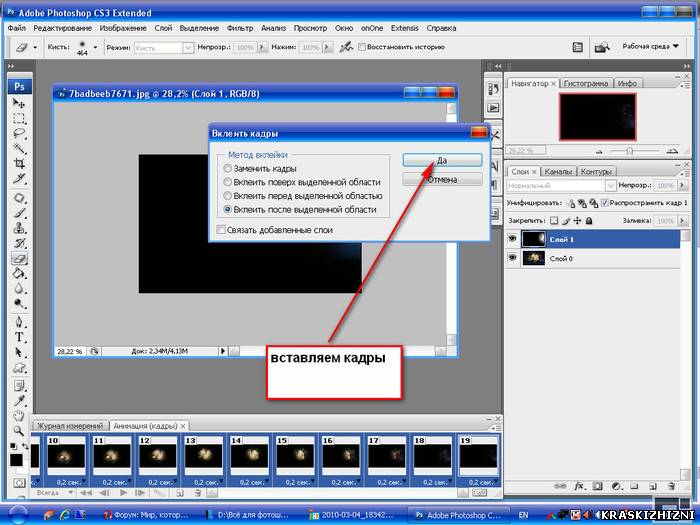Click the Navigator zoom slider

pyautogui.click(x=629, y=151)
